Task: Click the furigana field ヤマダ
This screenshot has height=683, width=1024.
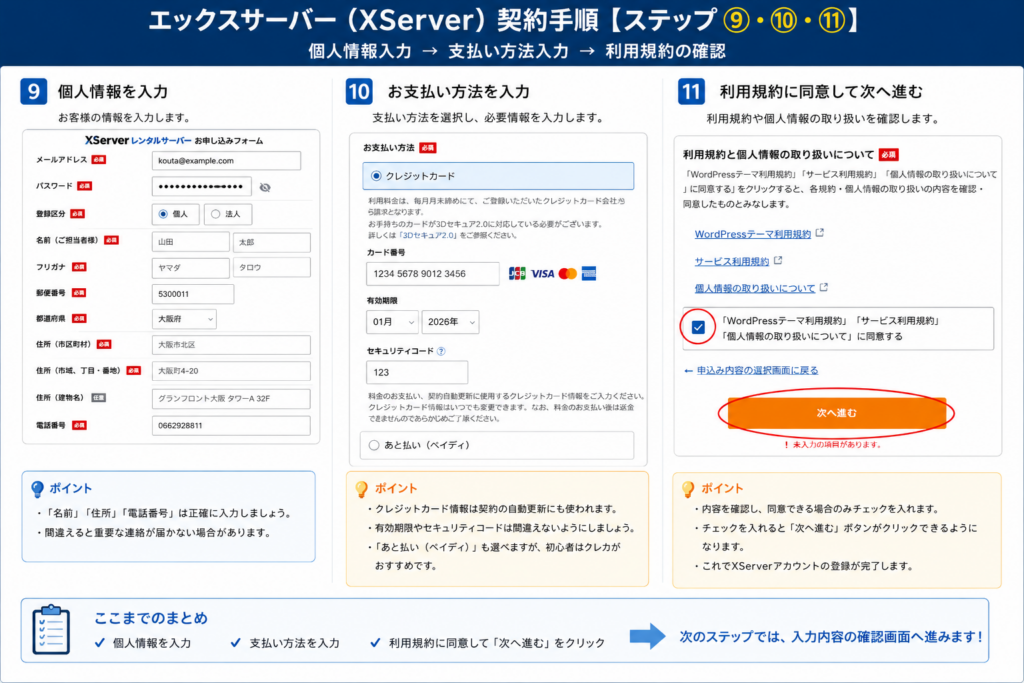Action: [x=191, y=267]
